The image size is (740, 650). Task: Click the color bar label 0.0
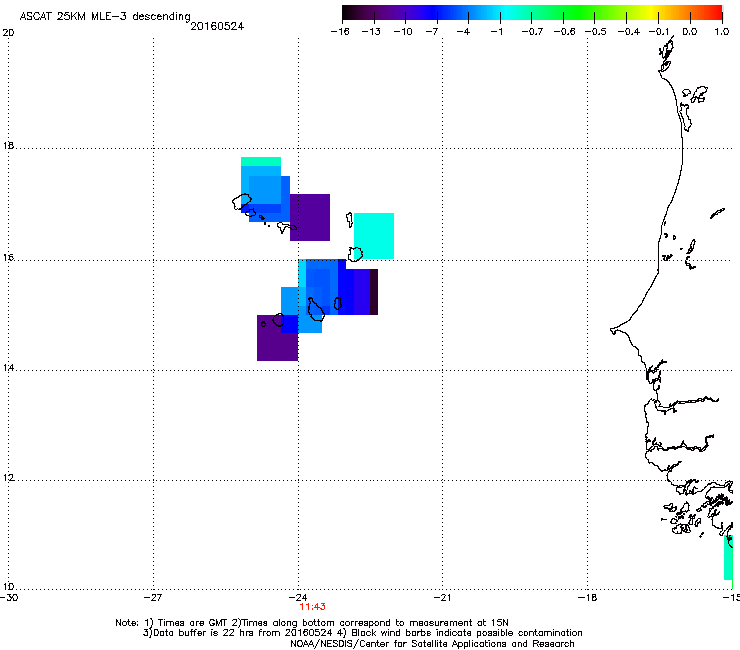coord(690,32)
